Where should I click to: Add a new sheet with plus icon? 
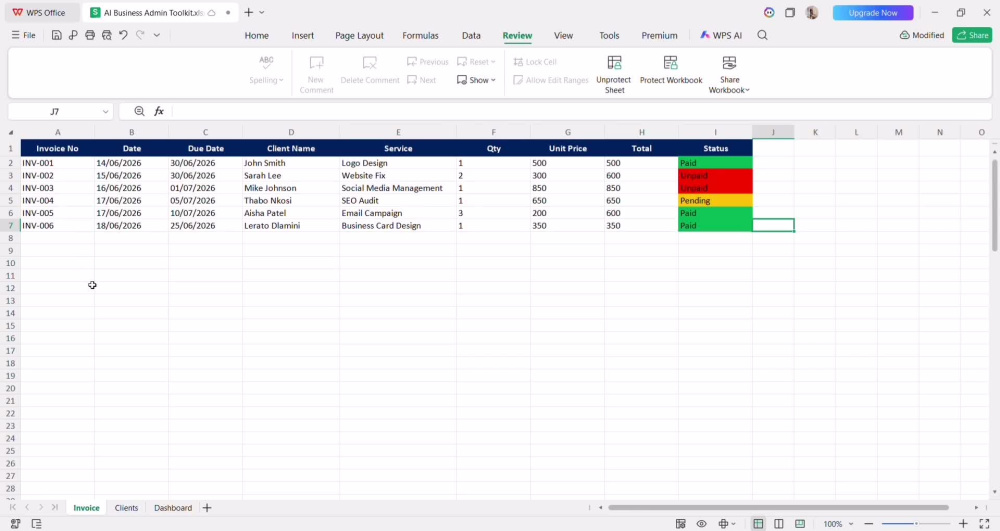(207, 508)
